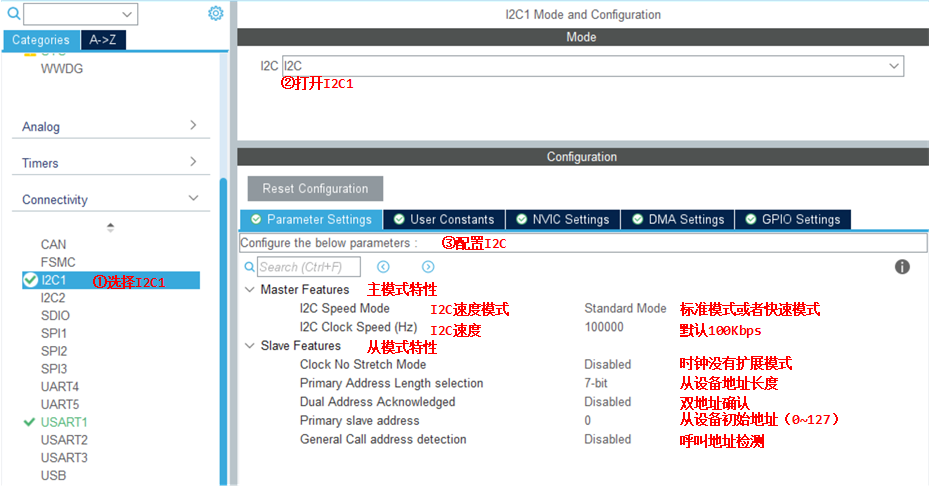The width and height of the screenshot is (930, 486).
Task: Collapse the Master Features section
Action: pos(249,290)
